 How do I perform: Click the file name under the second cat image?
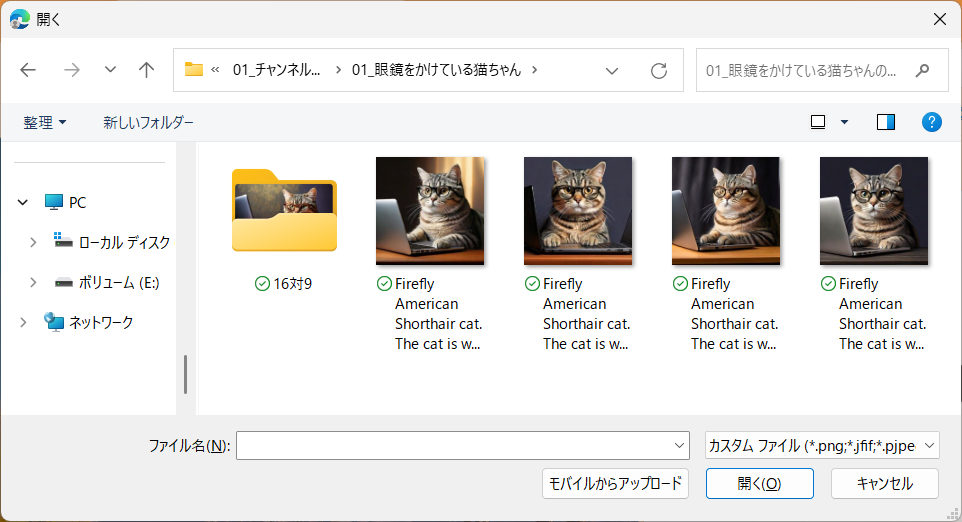[x=587, y=314]
